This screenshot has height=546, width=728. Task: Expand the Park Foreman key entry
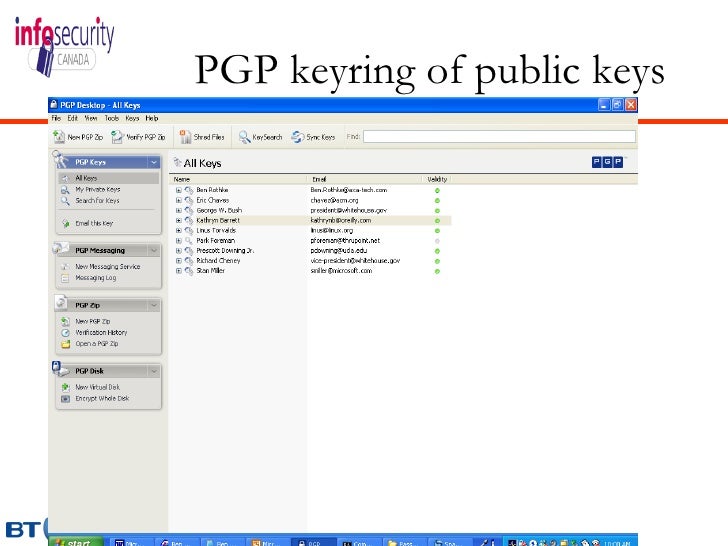[179, 240]
